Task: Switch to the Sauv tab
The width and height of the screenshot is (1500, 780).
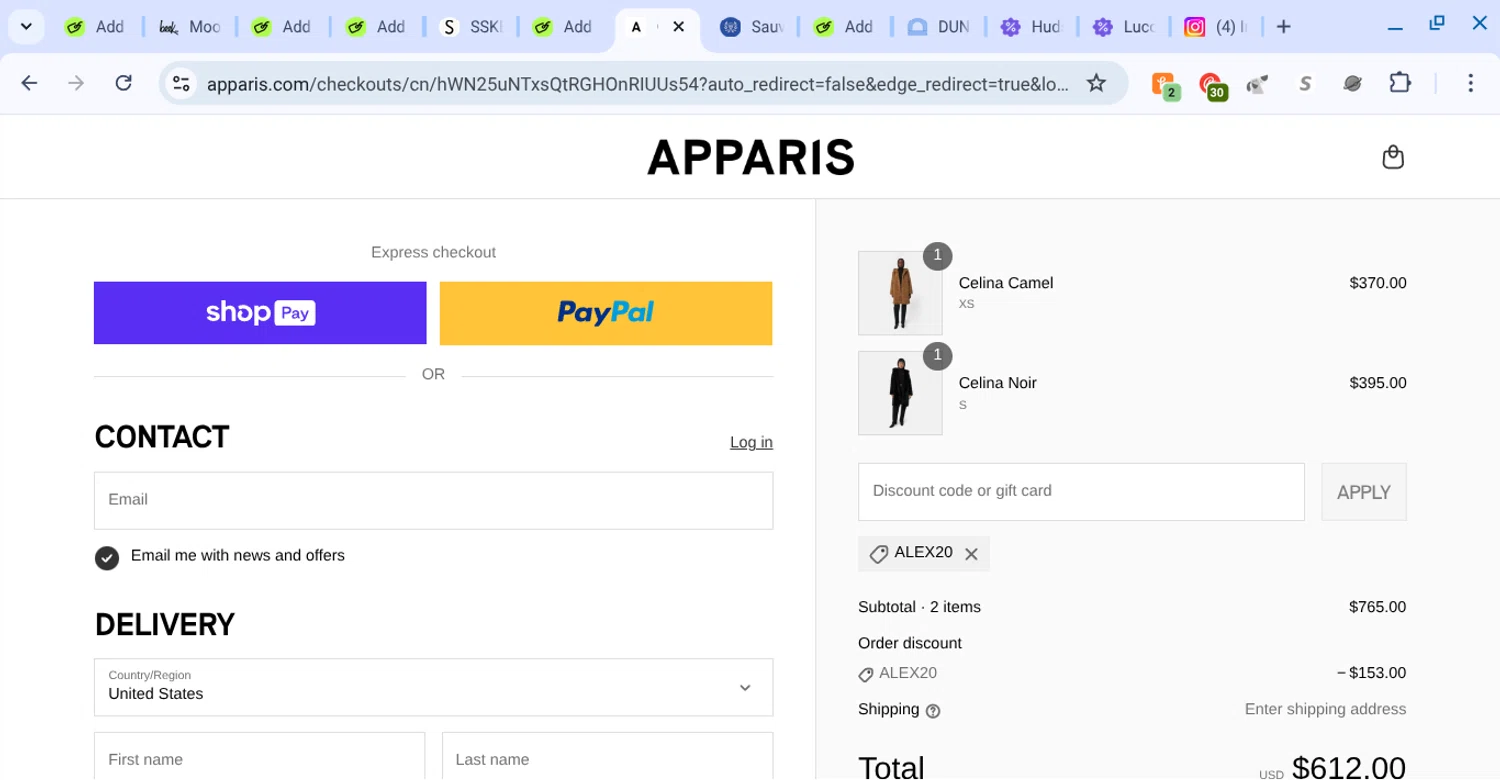Action: (x=752, y=27)
